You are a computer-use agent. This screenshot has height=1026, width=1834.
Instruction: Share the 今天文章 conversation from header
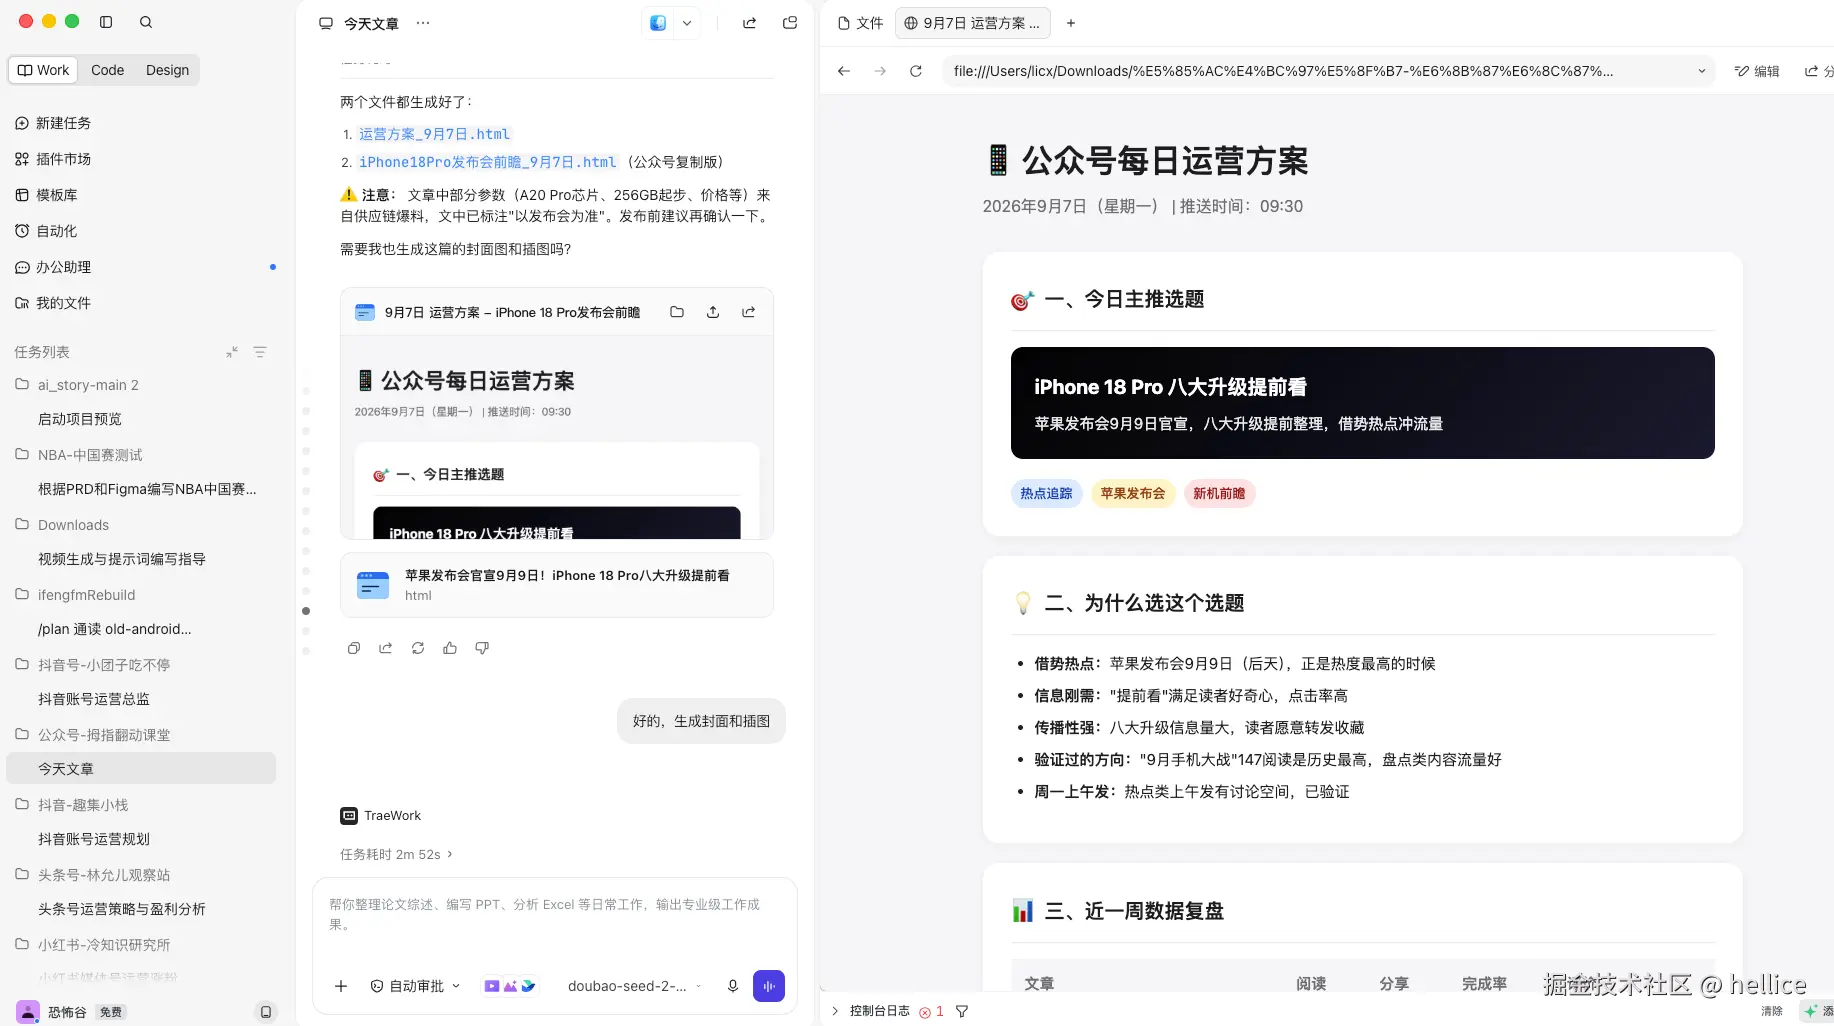click(749, 23)
